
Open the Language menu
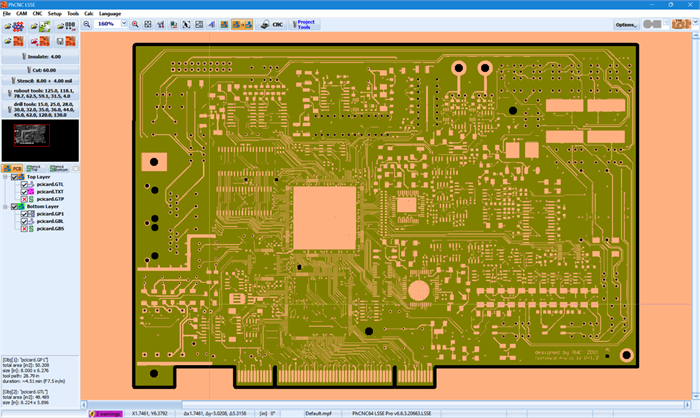[110, 13]
